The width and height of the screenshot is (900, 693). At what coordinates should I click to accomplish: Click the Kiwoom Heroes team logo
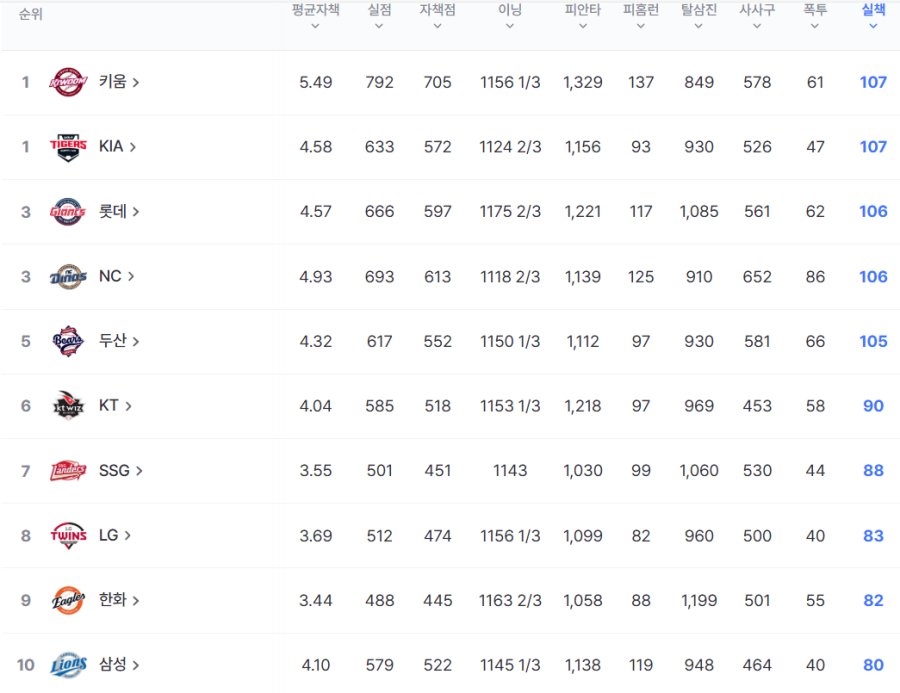pos(68,82)
